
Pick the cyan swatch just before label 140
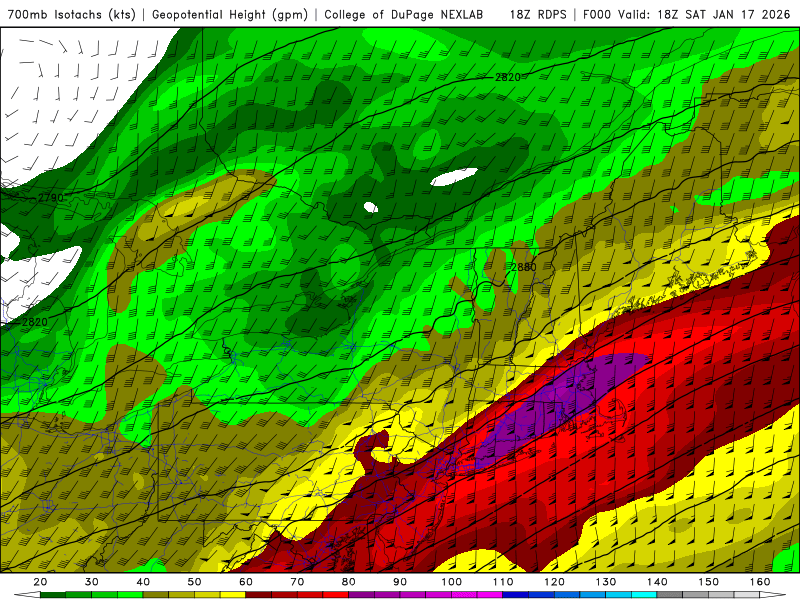click(x=644, y=595)
